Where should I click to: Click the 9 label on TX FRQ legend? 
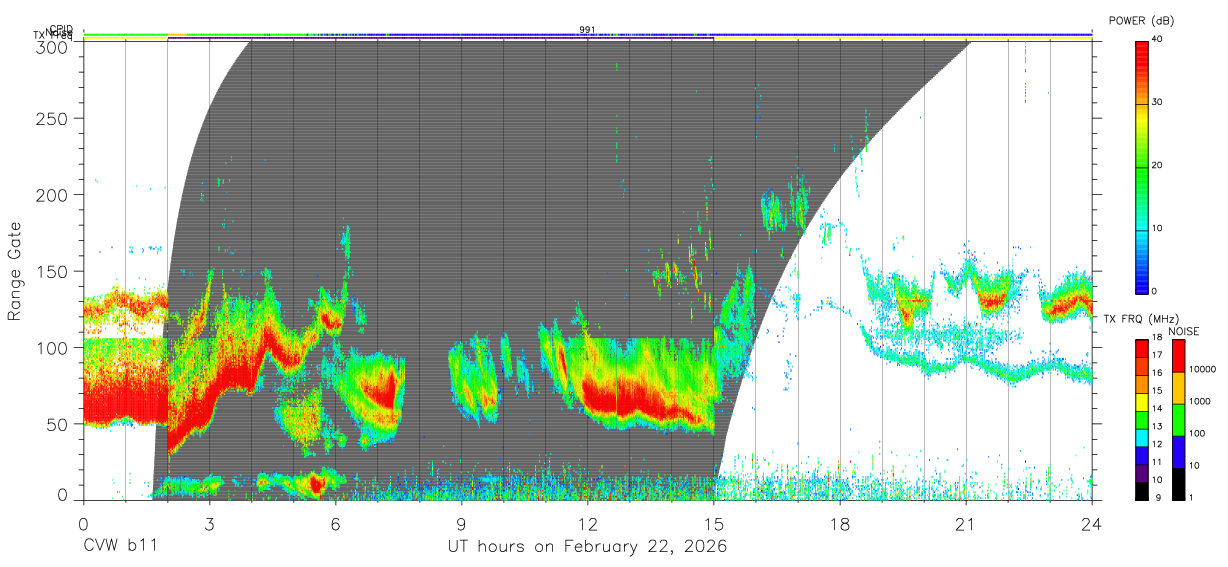(x=1158, y=497)
